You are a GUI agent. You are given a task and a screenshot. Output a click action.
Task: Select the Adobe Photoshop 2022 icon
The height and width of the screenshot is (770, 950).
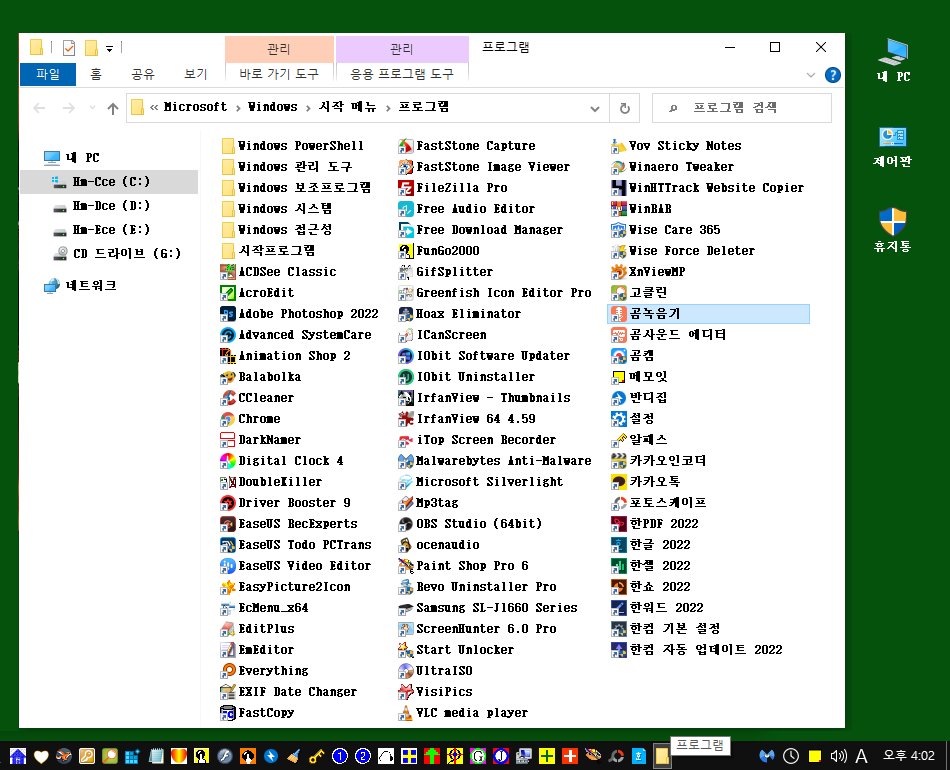(228, 314)
